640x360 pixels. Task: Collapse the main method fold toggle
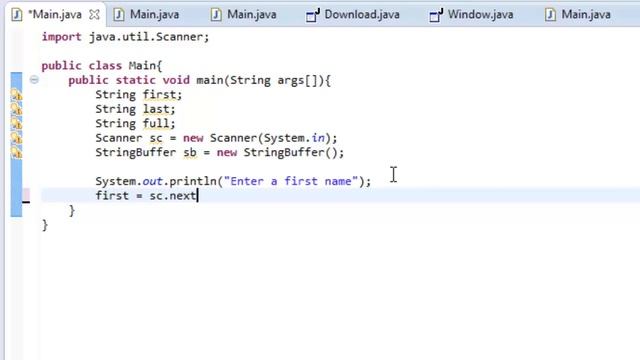click(34, 80)
